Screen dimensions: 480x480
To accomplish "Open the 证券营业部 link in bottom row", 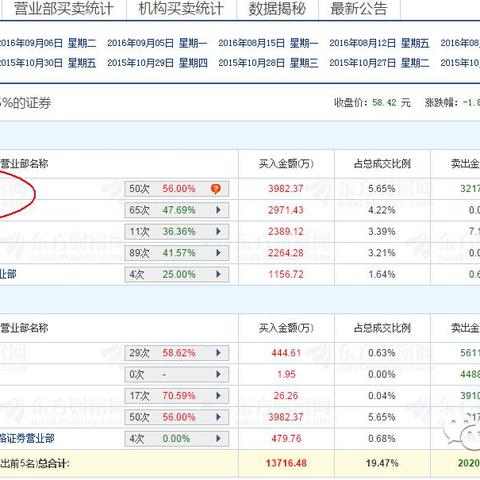I will tap(27, 439).
